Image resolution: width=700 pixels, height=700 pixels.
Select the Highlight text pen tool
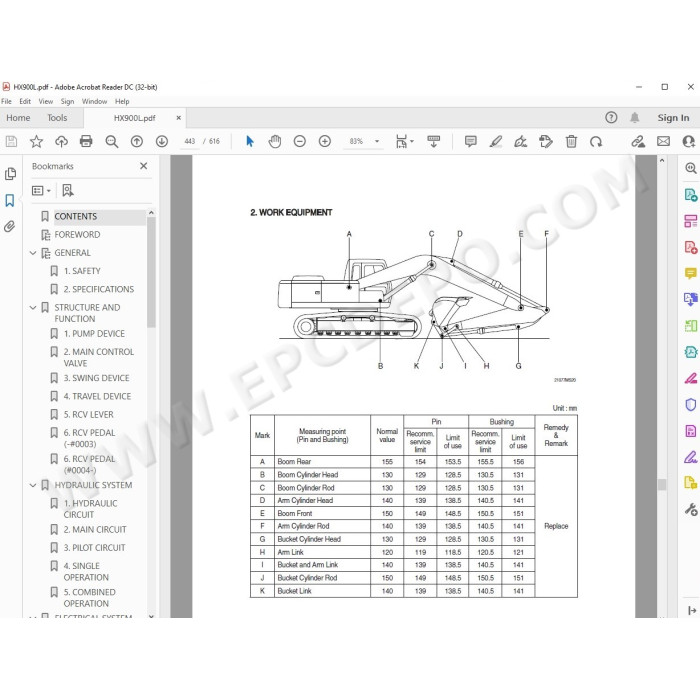click(x=496, y=142)
